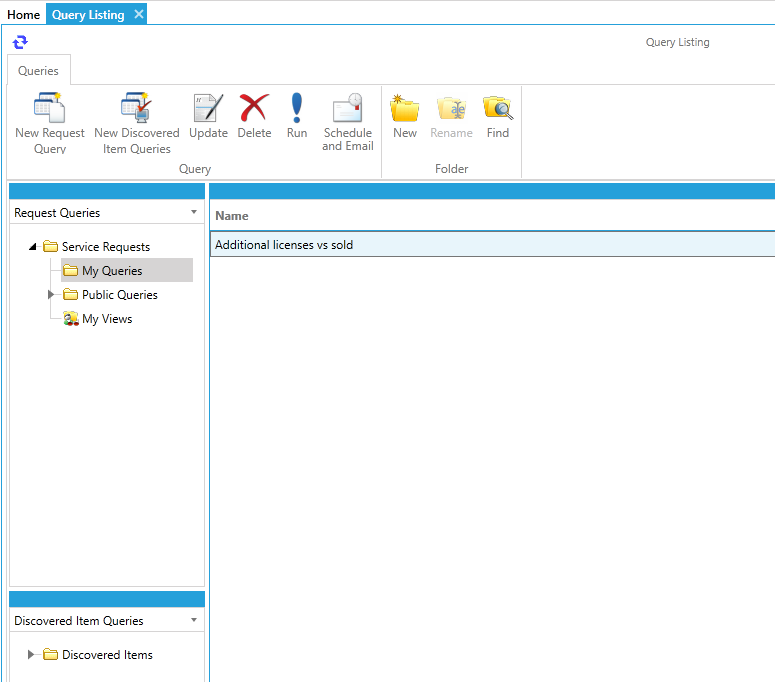Open the Discovered Item Queries dropdown

tap(194, 620)
